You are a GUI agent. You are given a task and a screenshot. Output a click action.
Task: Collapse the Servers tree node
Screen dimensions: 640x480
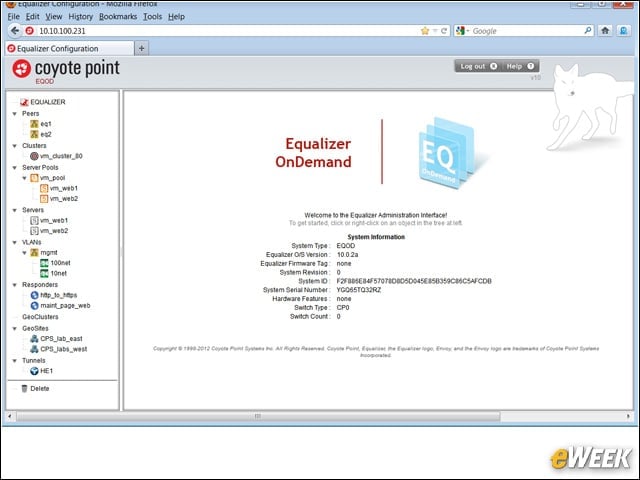click(x=15, y=210)
